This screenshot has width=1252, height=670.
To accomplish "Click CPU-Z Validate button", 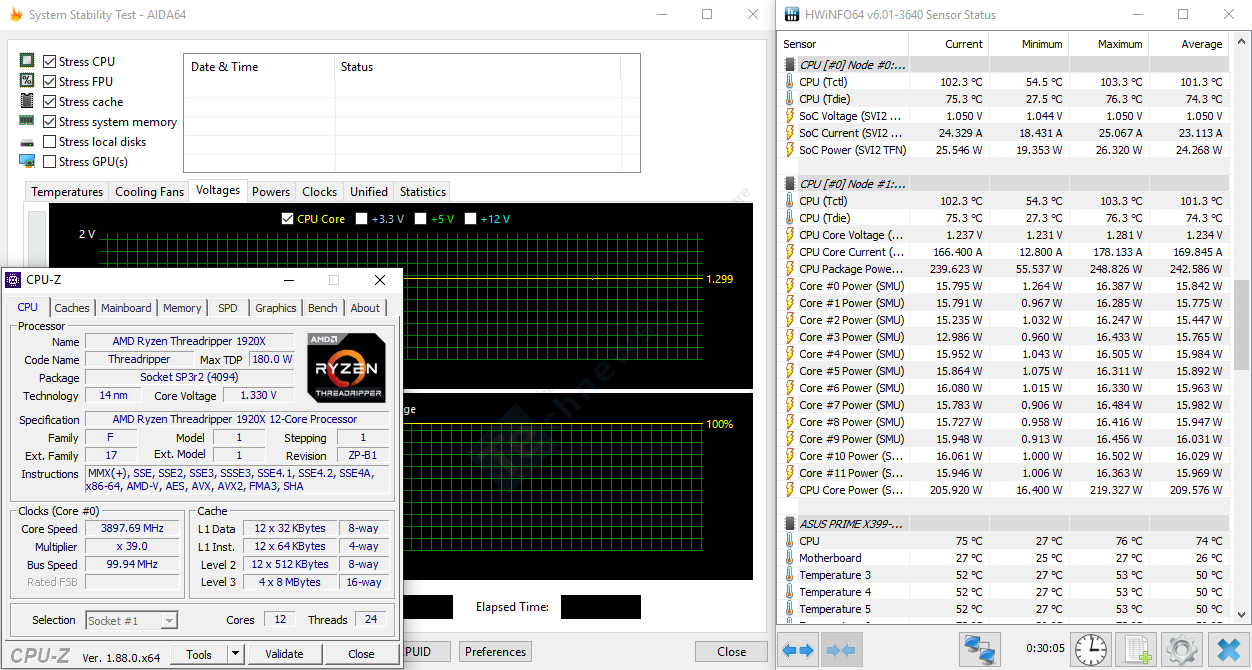I will coord(284,654).
